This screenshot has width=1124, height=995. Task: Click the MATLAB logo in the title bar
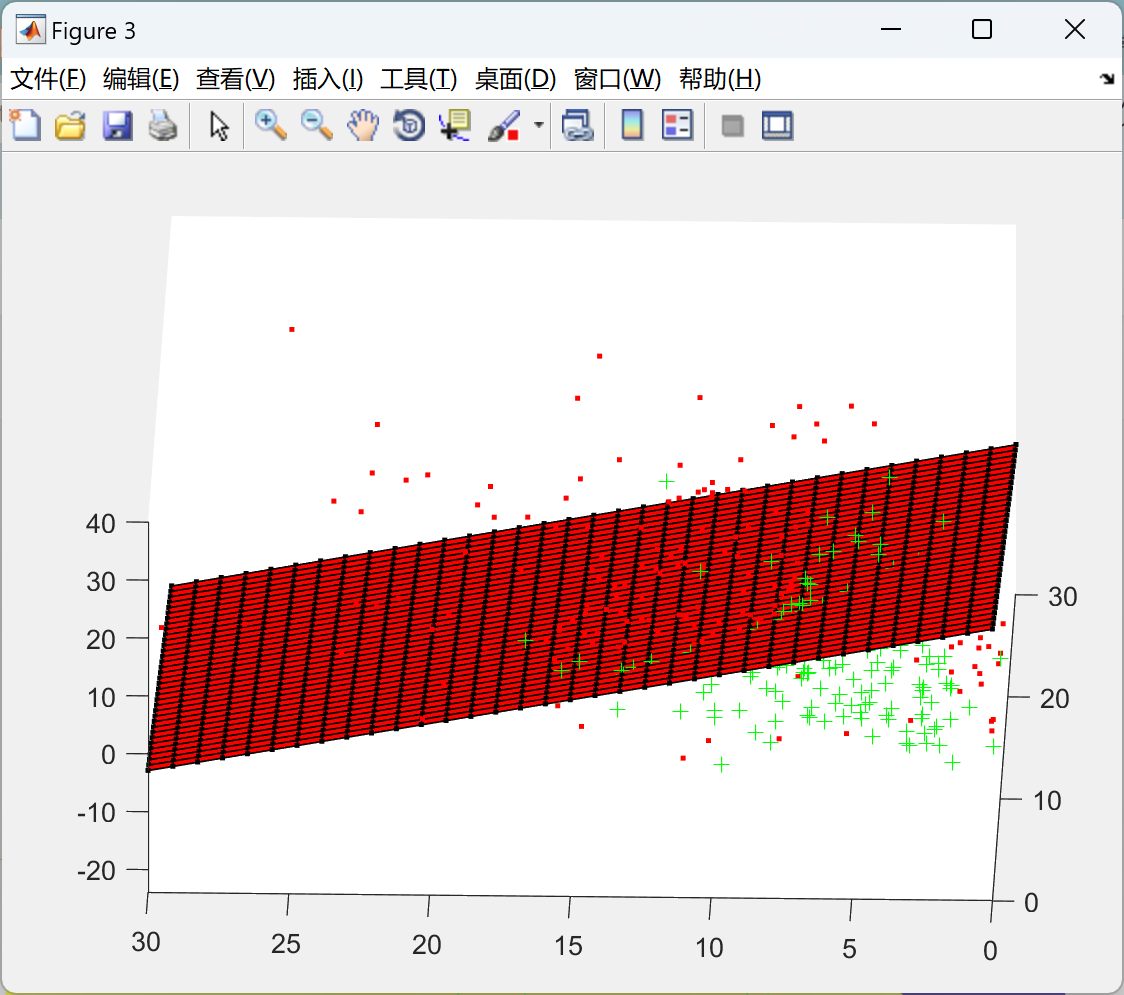coord(31,30)
